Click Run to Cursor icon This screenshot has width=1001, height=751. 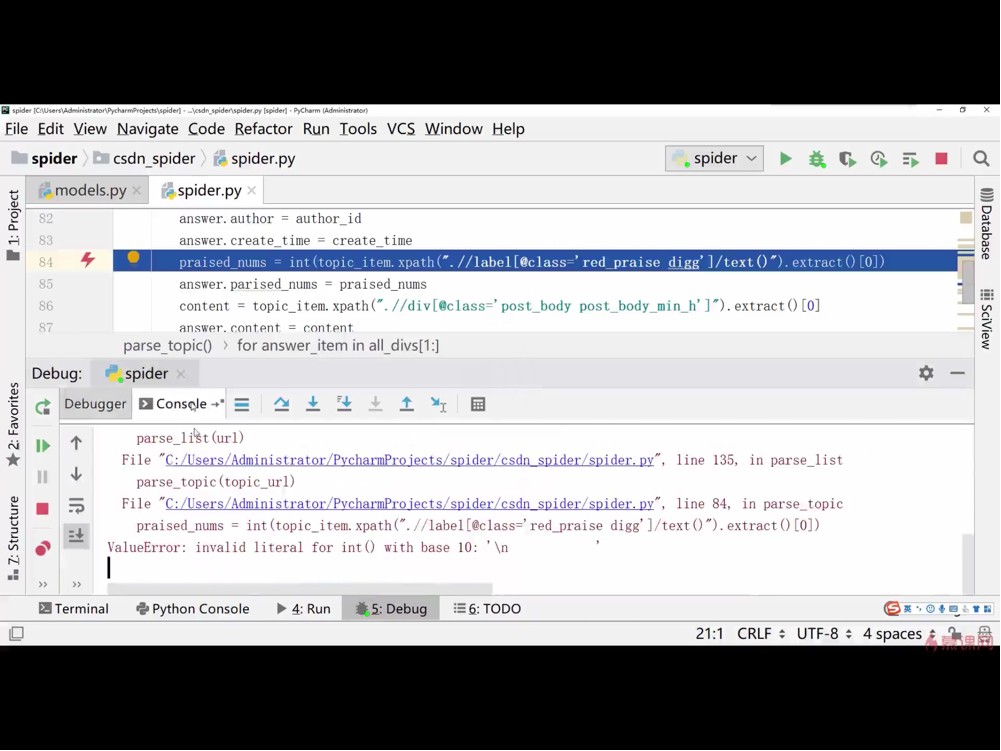(x=439, y=404)
